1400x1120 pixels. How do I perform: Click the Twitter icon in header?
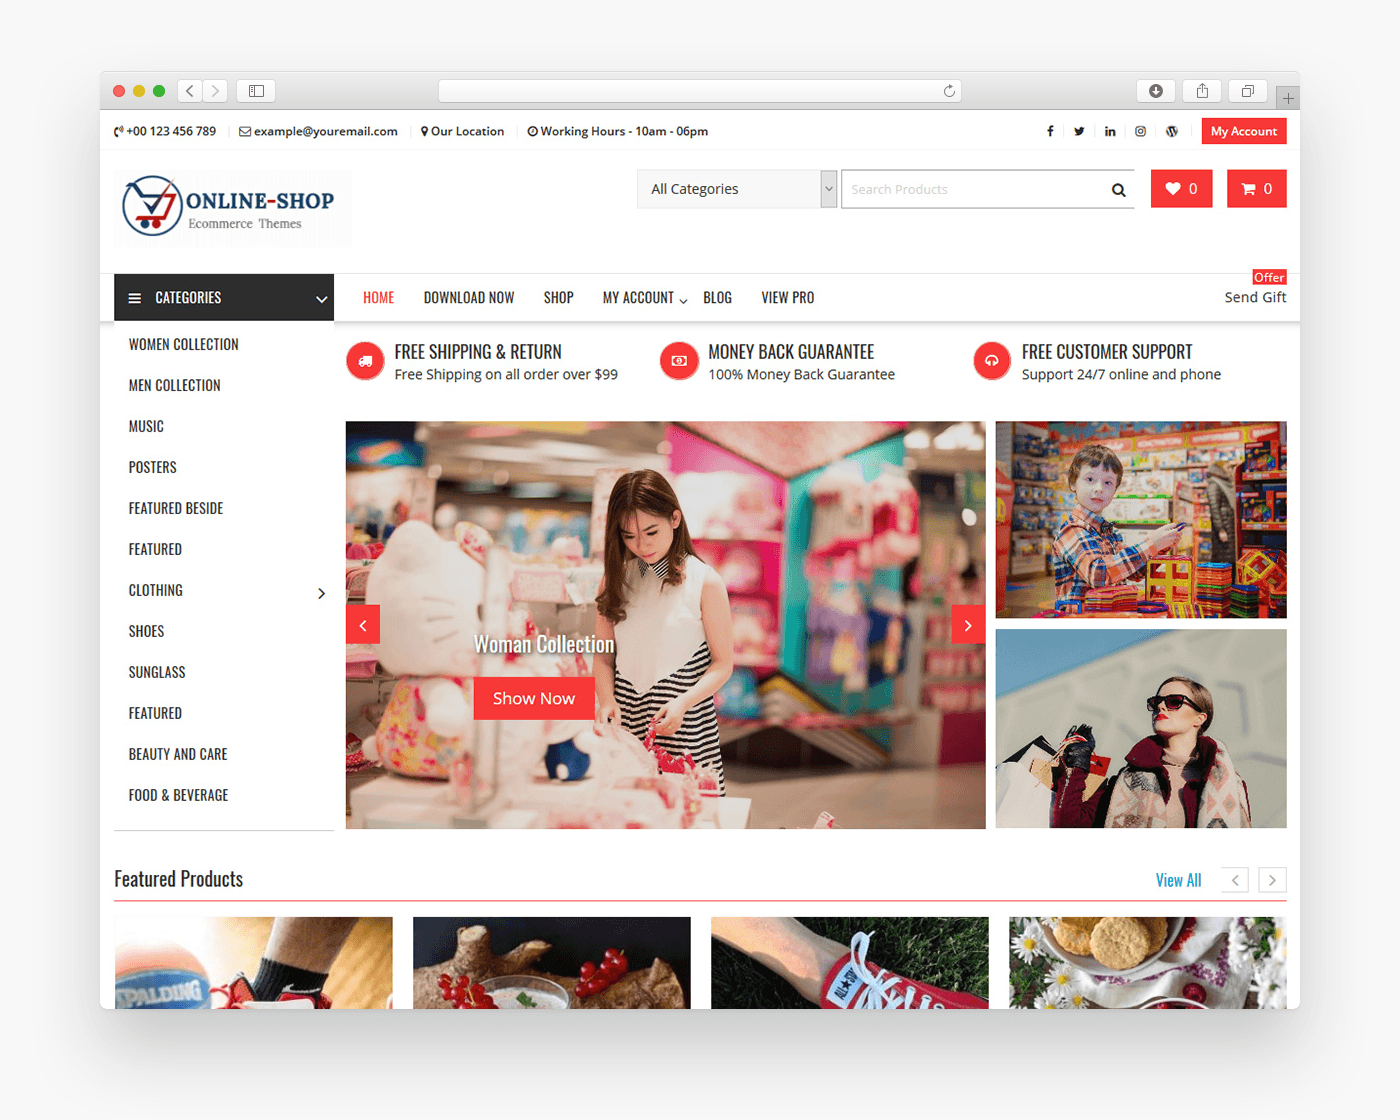tap(1079, 131)
